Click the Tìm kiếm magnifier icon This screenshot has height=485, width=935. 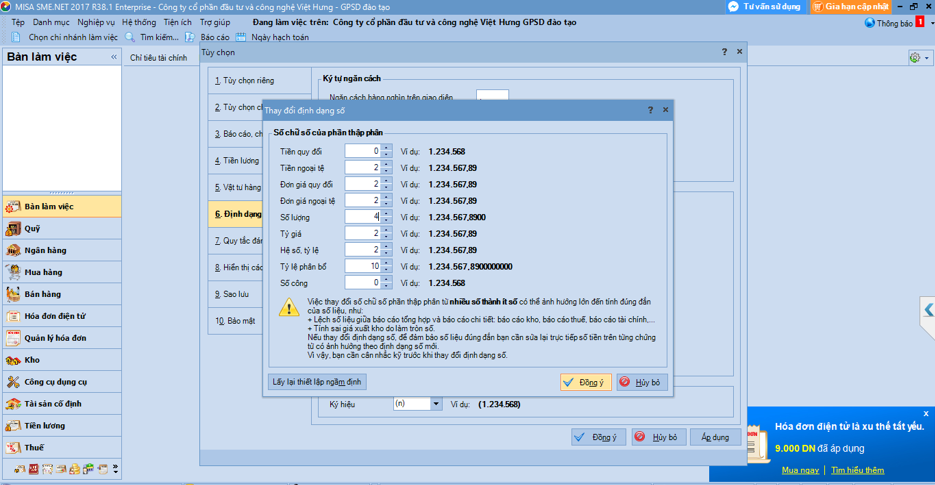pos(130,37)
